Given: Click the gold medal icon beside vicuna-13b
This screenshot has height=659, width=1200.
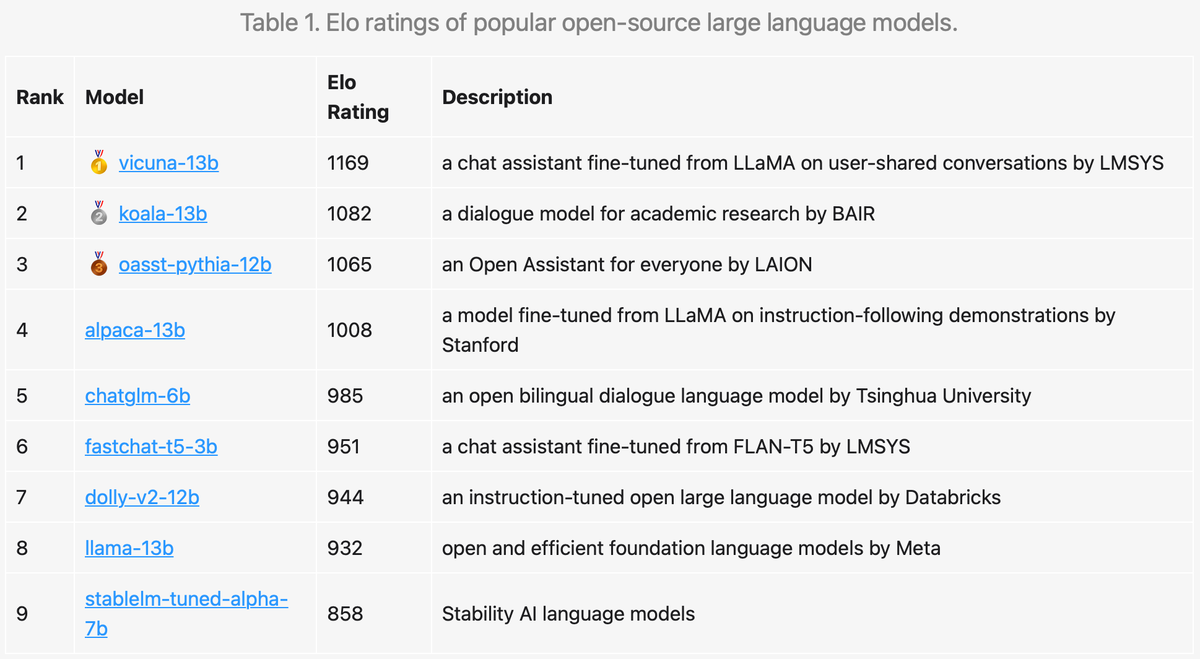Looking at the screenshot, I should point(98,162).
